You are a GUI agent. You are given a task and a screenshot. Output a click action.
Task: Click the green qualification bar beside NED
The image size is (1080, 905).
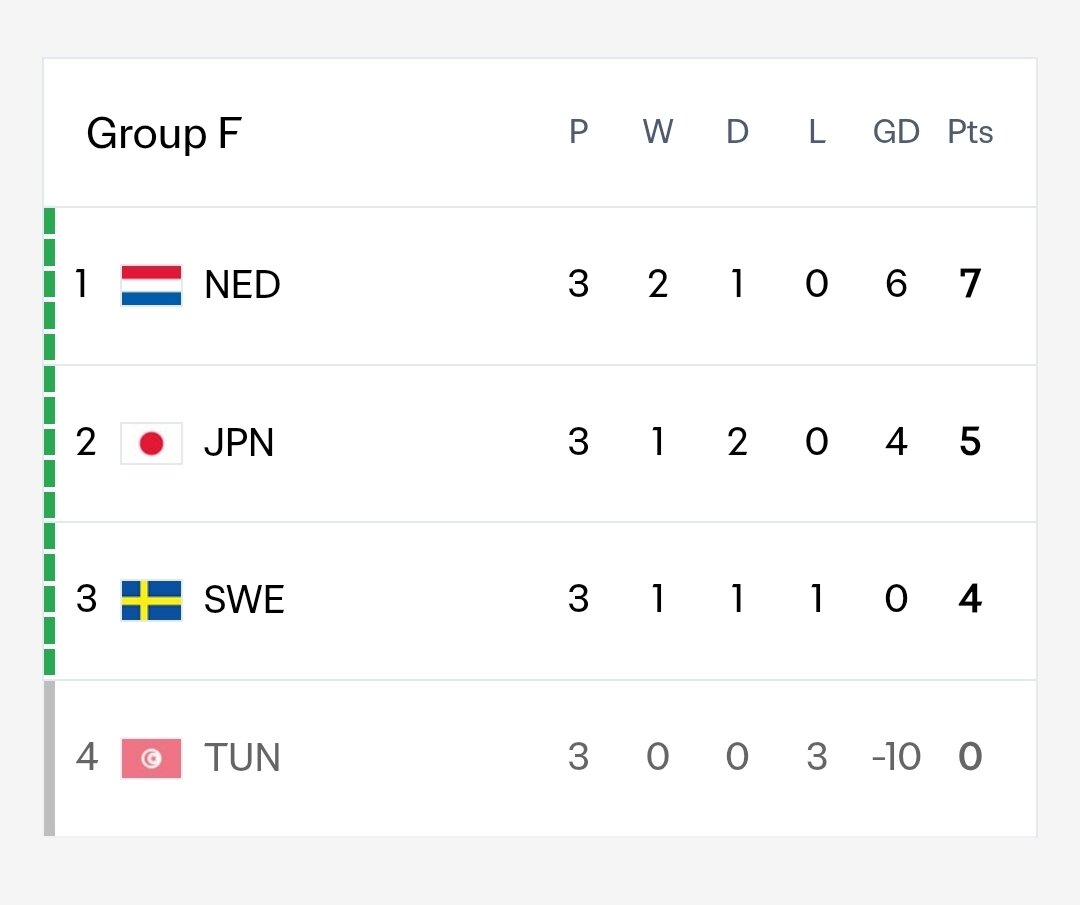click(x=50, y=285)
